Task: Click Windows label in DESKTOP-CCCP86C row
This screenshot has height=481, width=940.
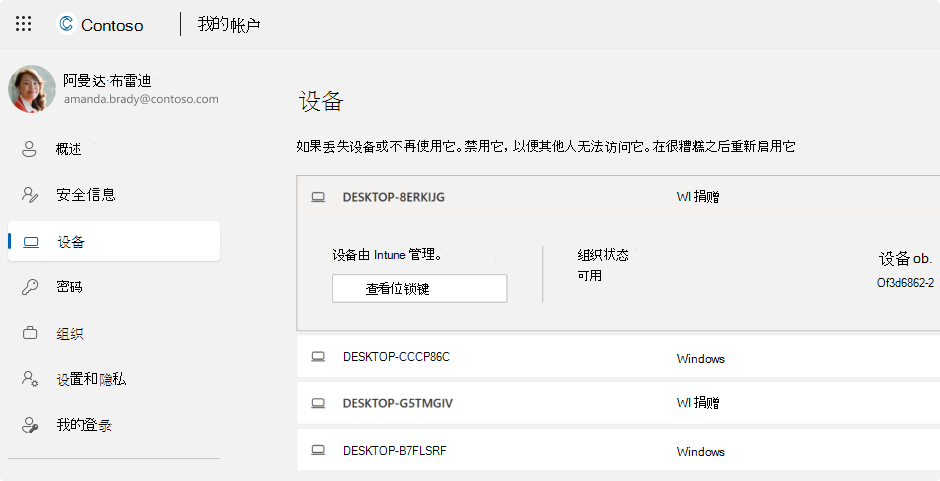Action: coord(701,359)
